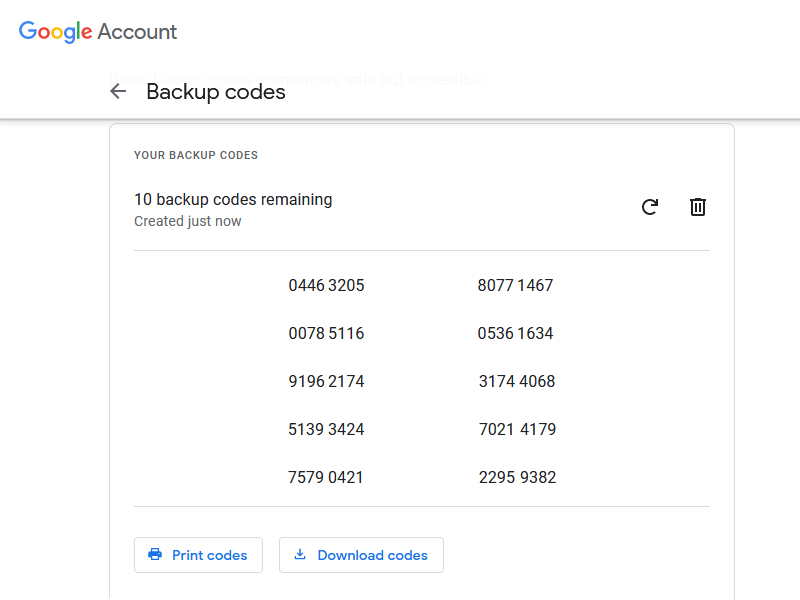Click the Backup codes page title

pos(216,92)
